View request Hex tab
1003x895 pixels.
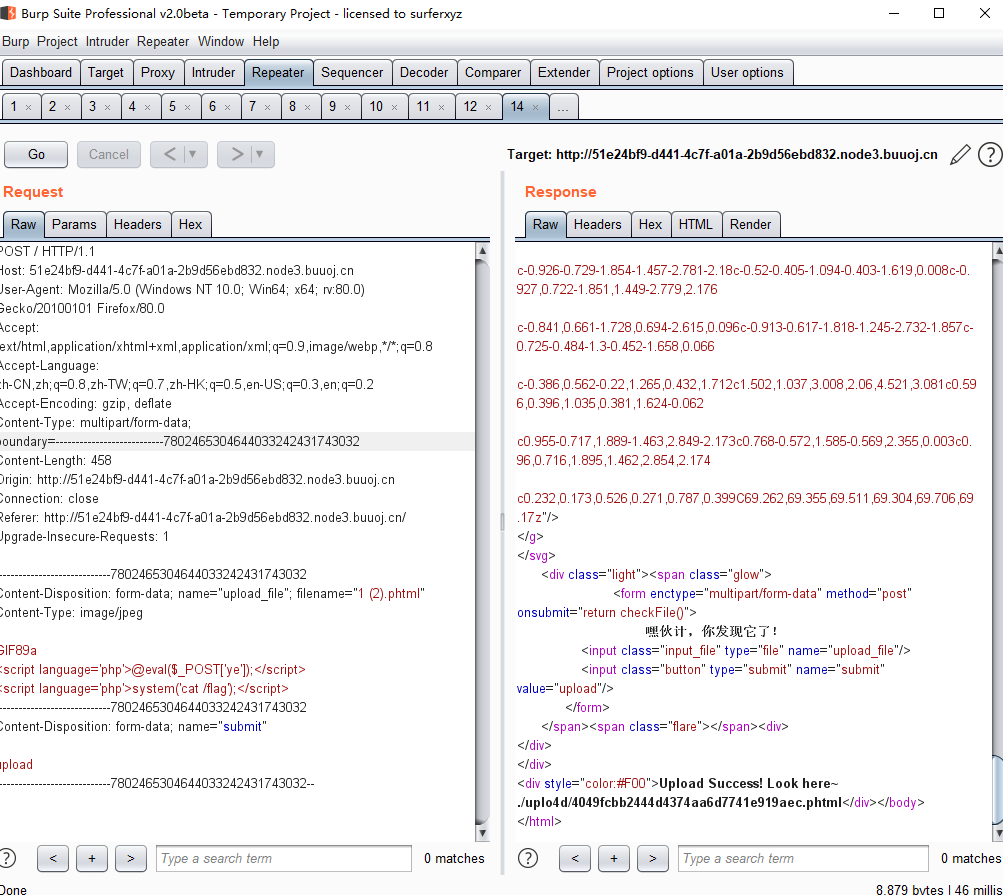click(x=190, y=225)
